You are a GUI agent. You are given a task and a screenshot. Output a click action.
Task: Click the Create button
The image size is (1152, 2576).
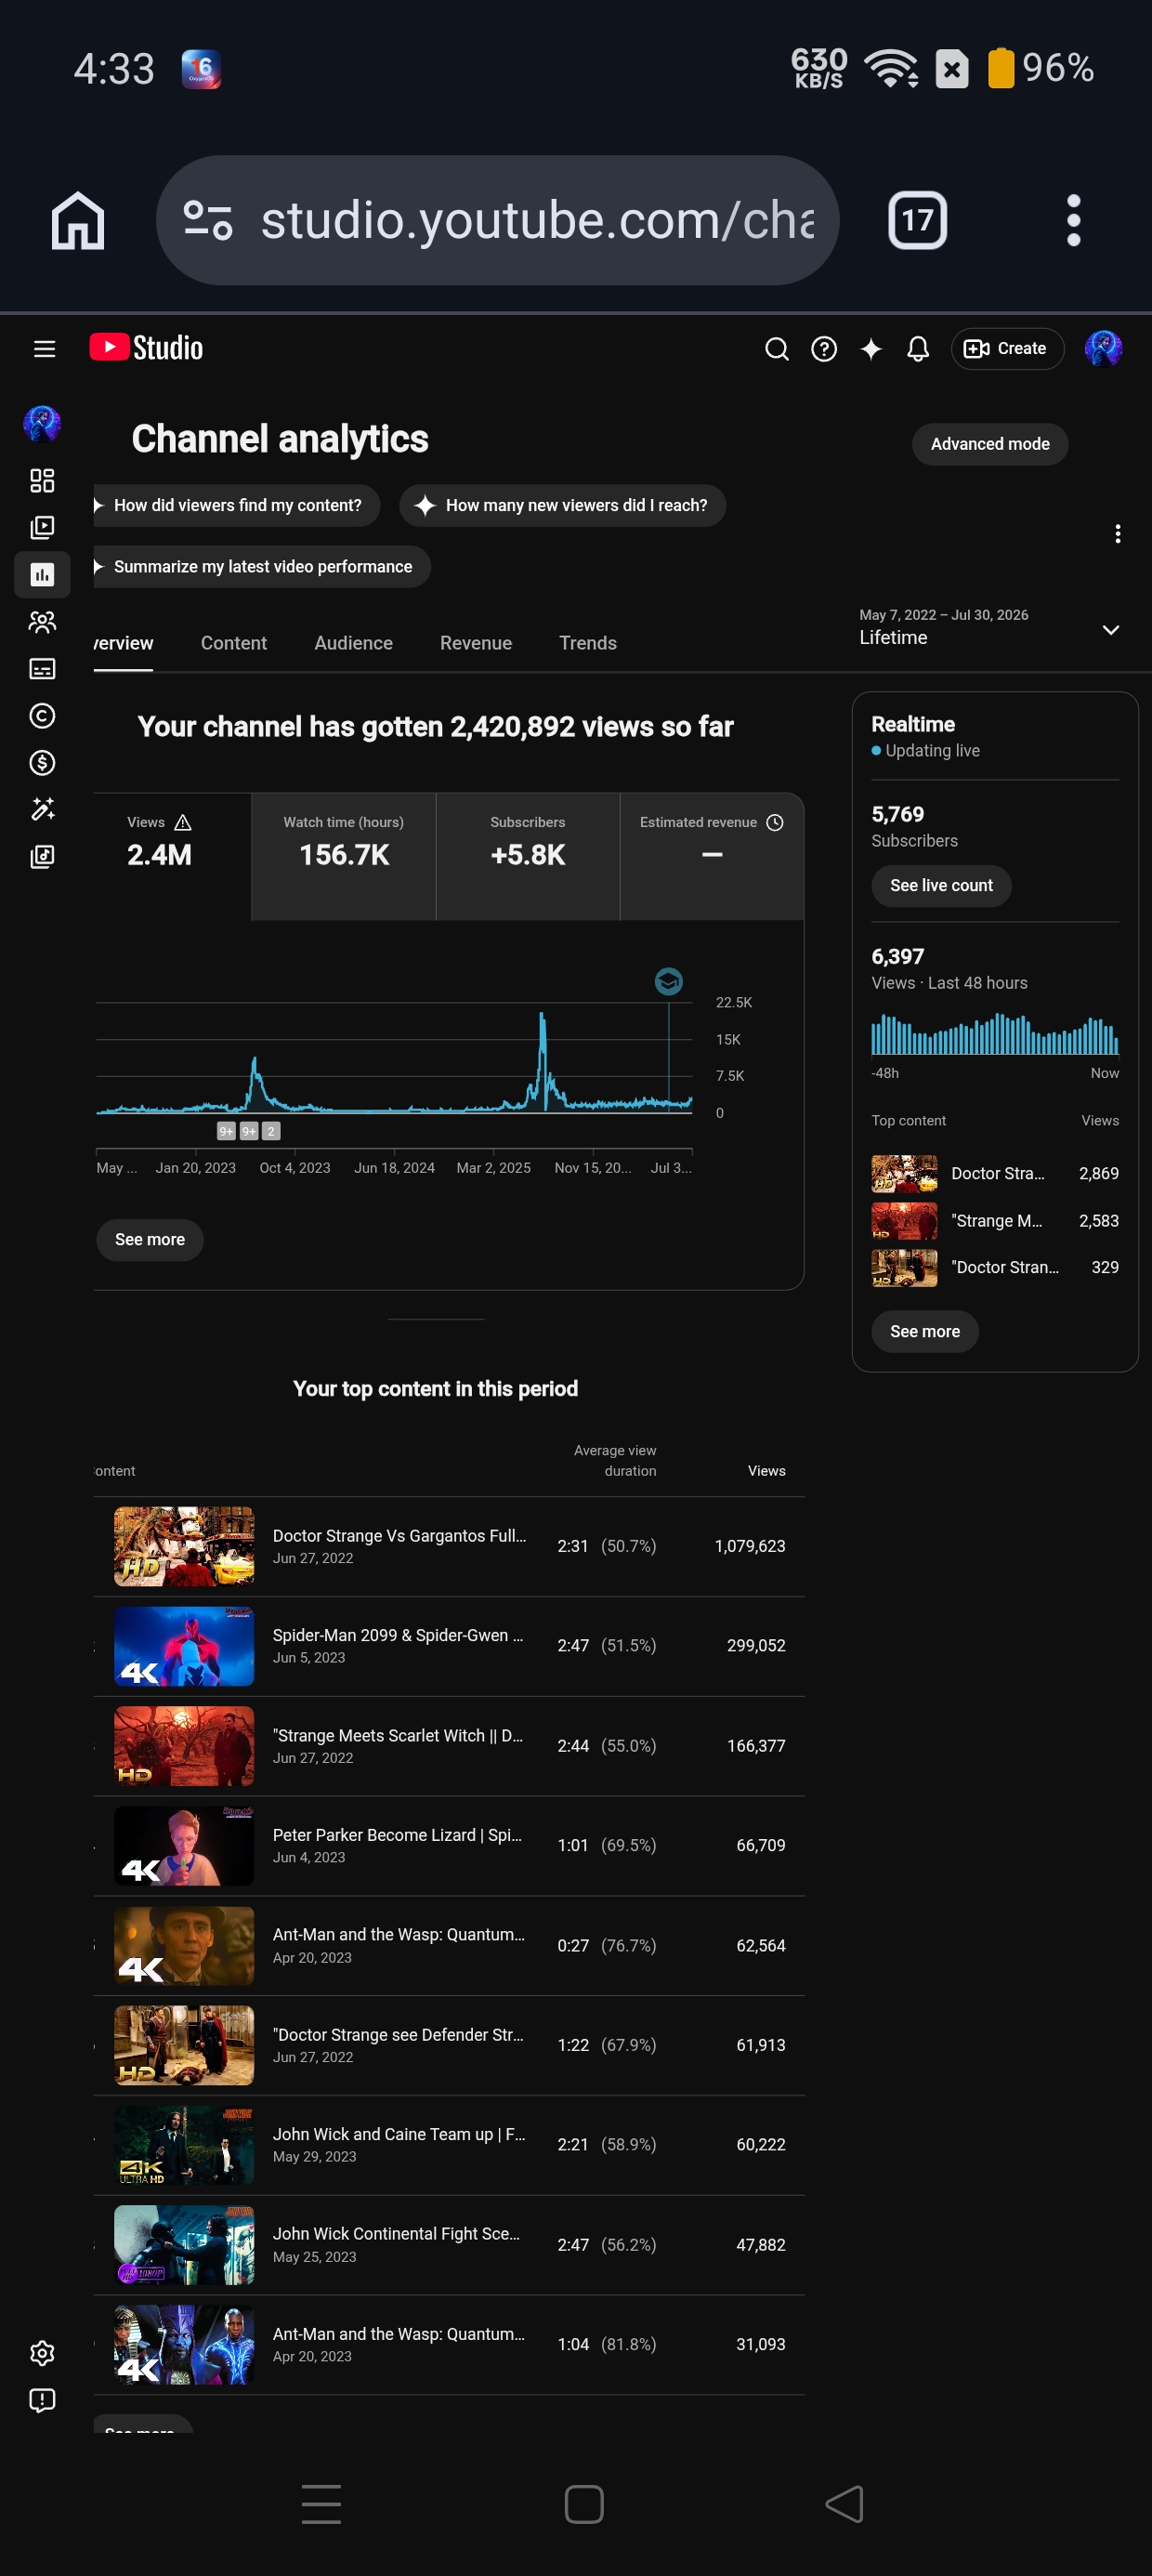tap(1007, 348)
